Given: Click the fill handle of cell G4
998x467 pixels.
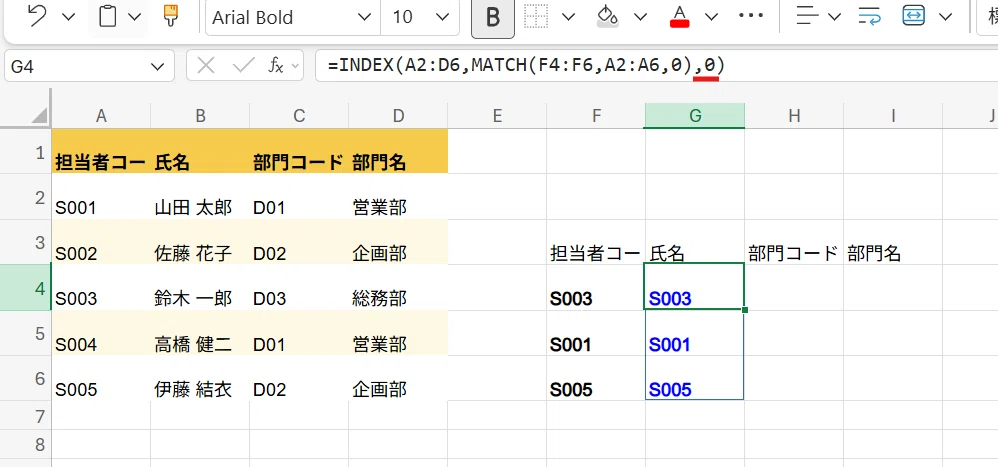Looking at the screenshot, I should coord(745,310).
